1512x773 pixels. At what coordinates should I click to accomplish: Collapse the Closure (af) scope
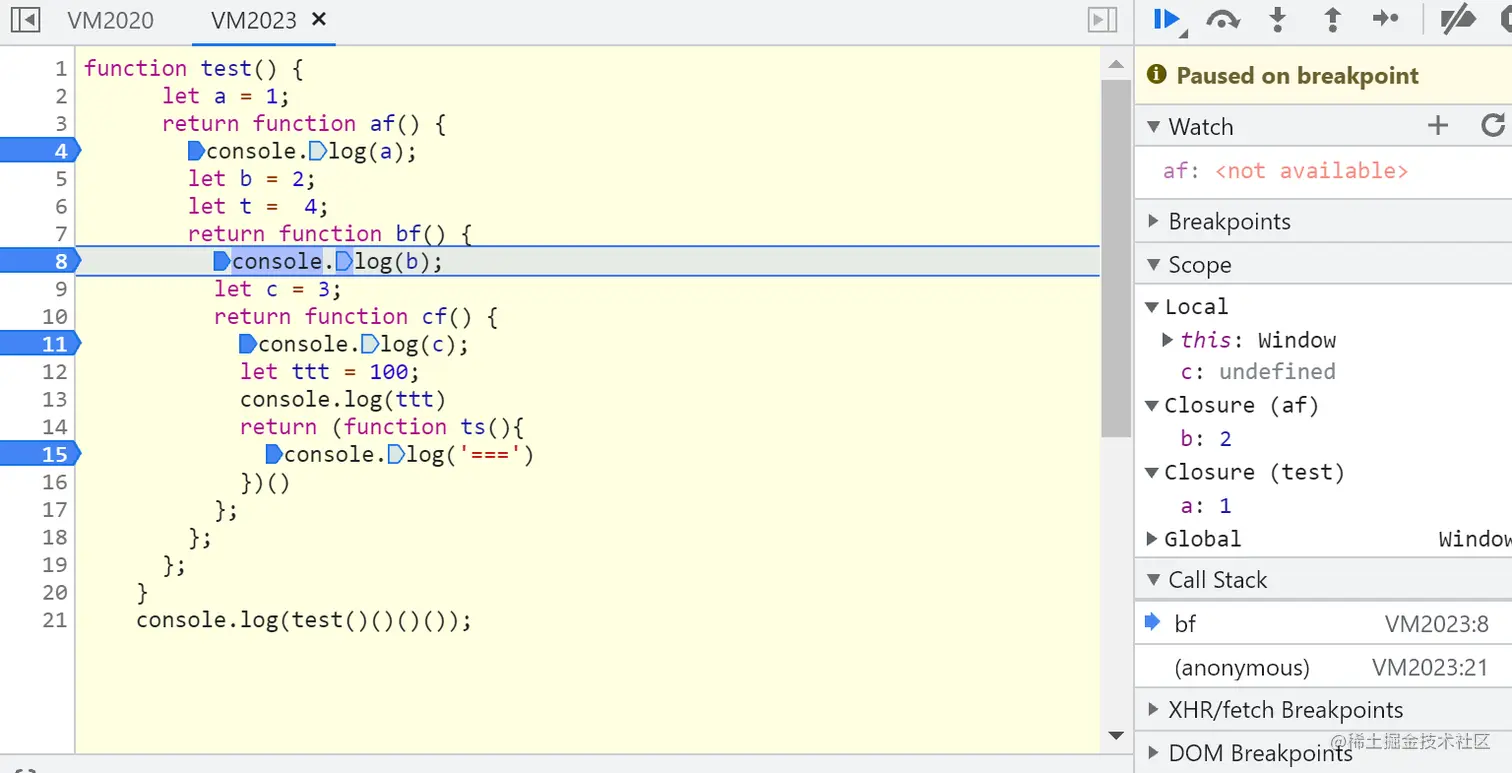coord(1152,405)
